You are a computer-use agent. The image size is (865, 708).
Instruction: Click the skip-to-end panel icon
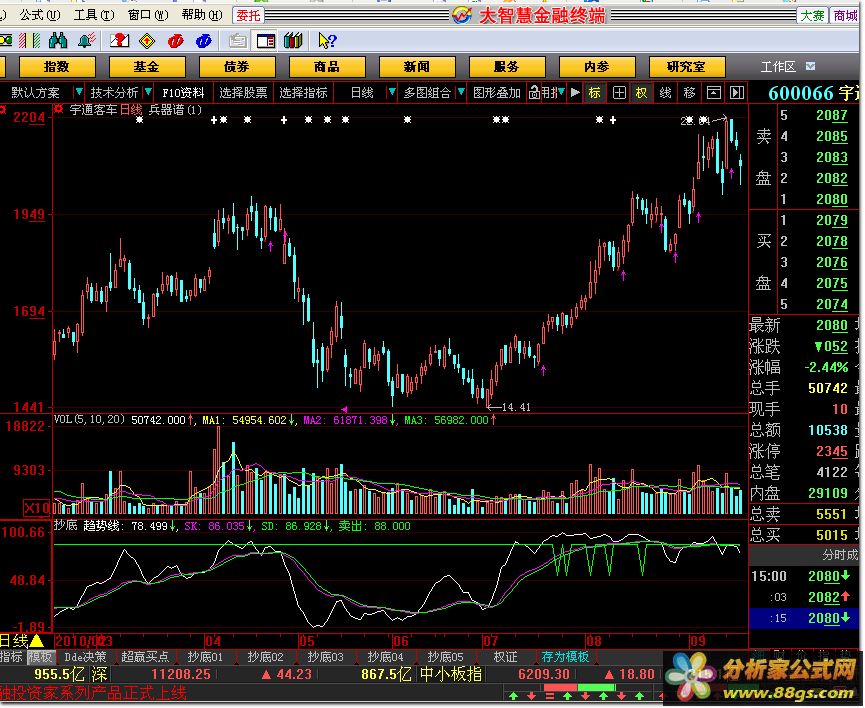(737, 93)
